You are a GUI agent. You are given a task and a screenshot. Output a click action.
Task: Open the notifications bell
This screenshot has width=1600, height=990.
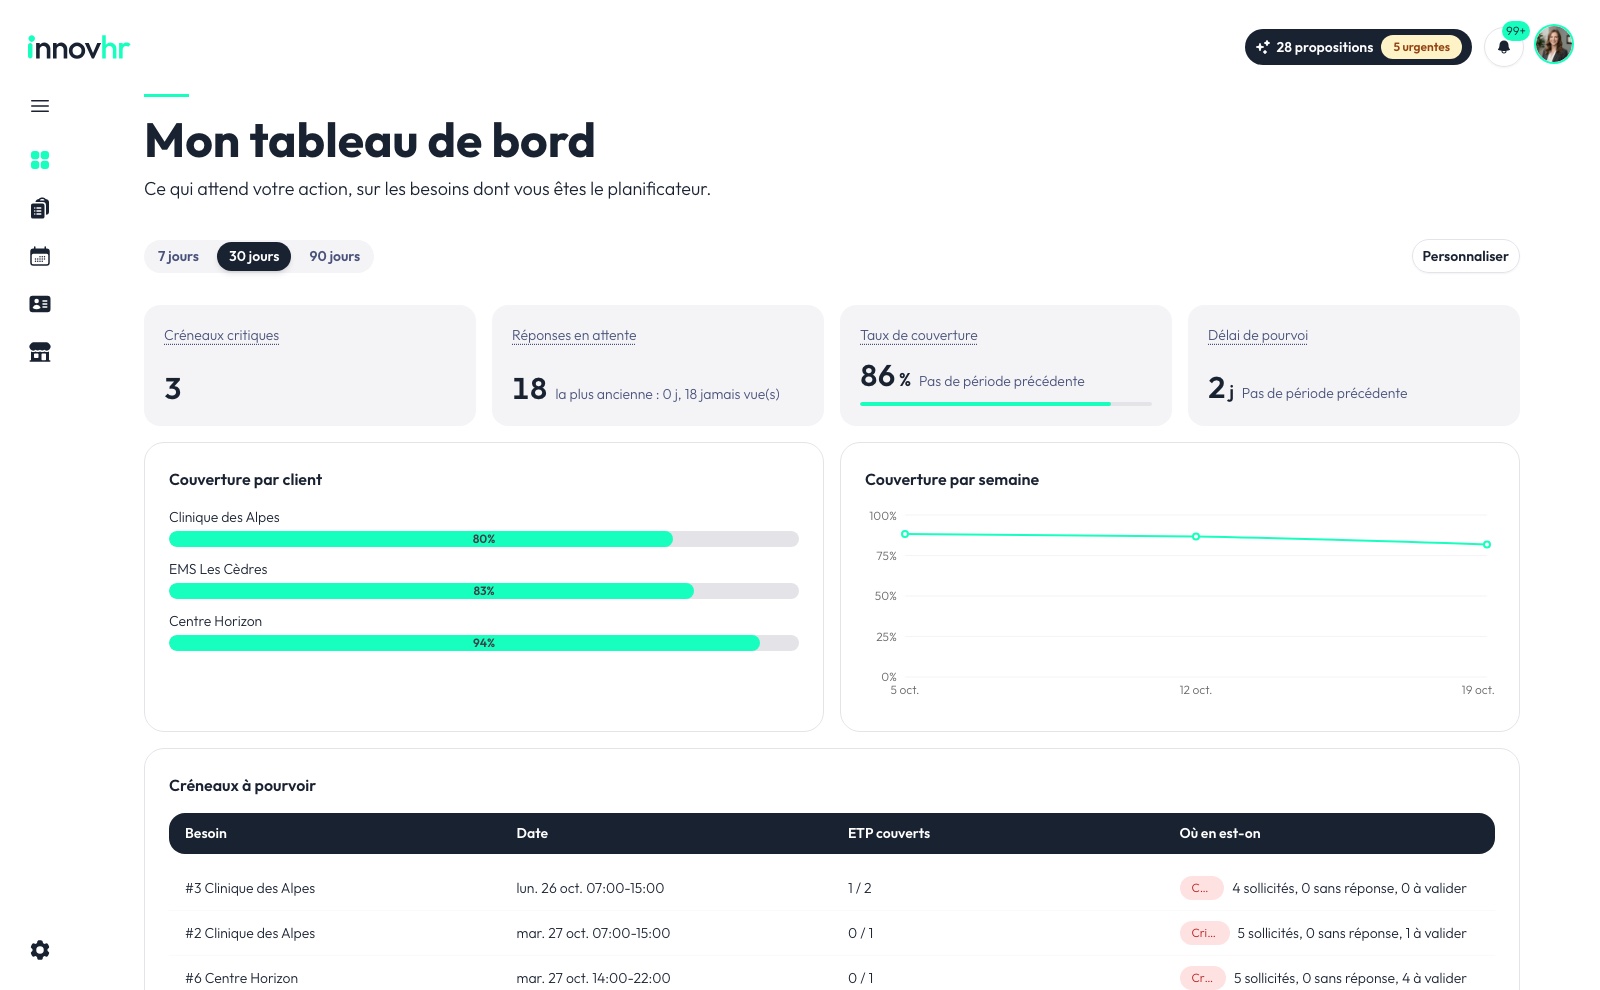[x=1504, y=47]
